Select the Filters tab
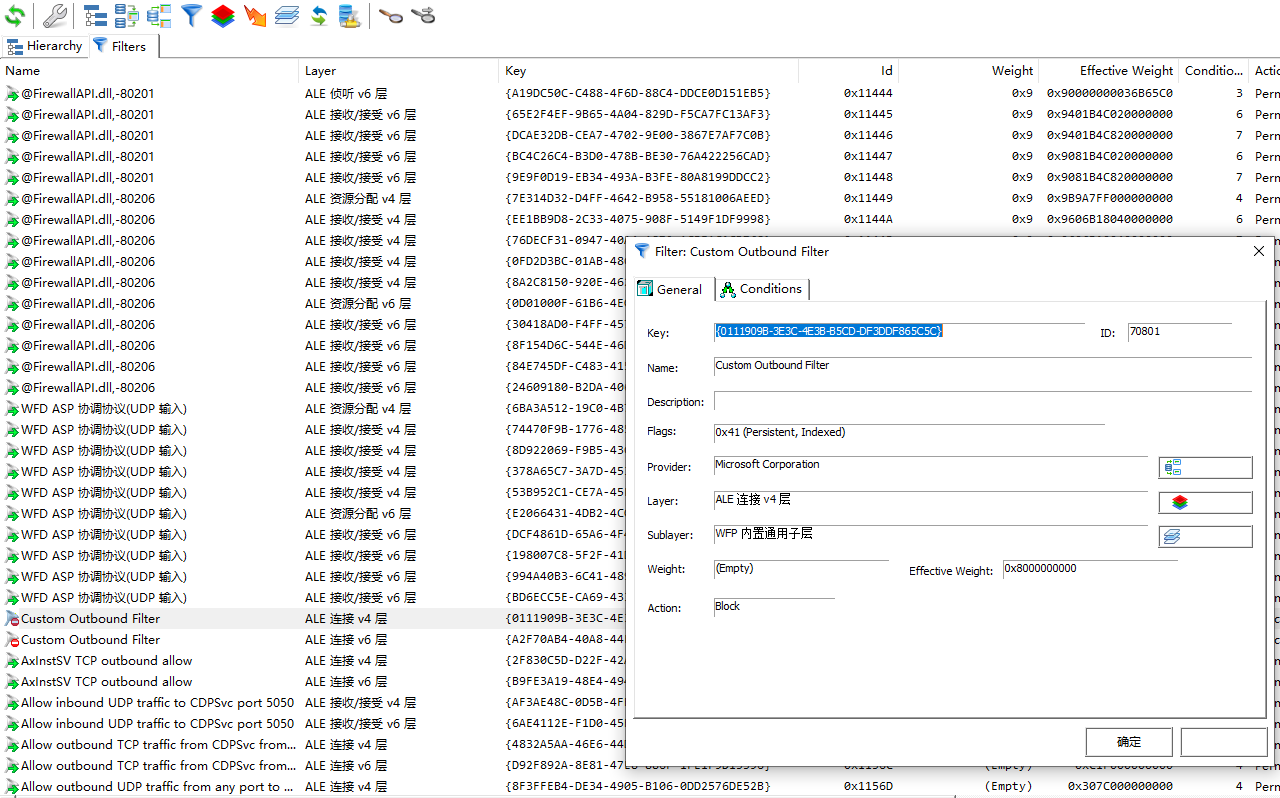The image size is (1280, 798). click(124, 45)
